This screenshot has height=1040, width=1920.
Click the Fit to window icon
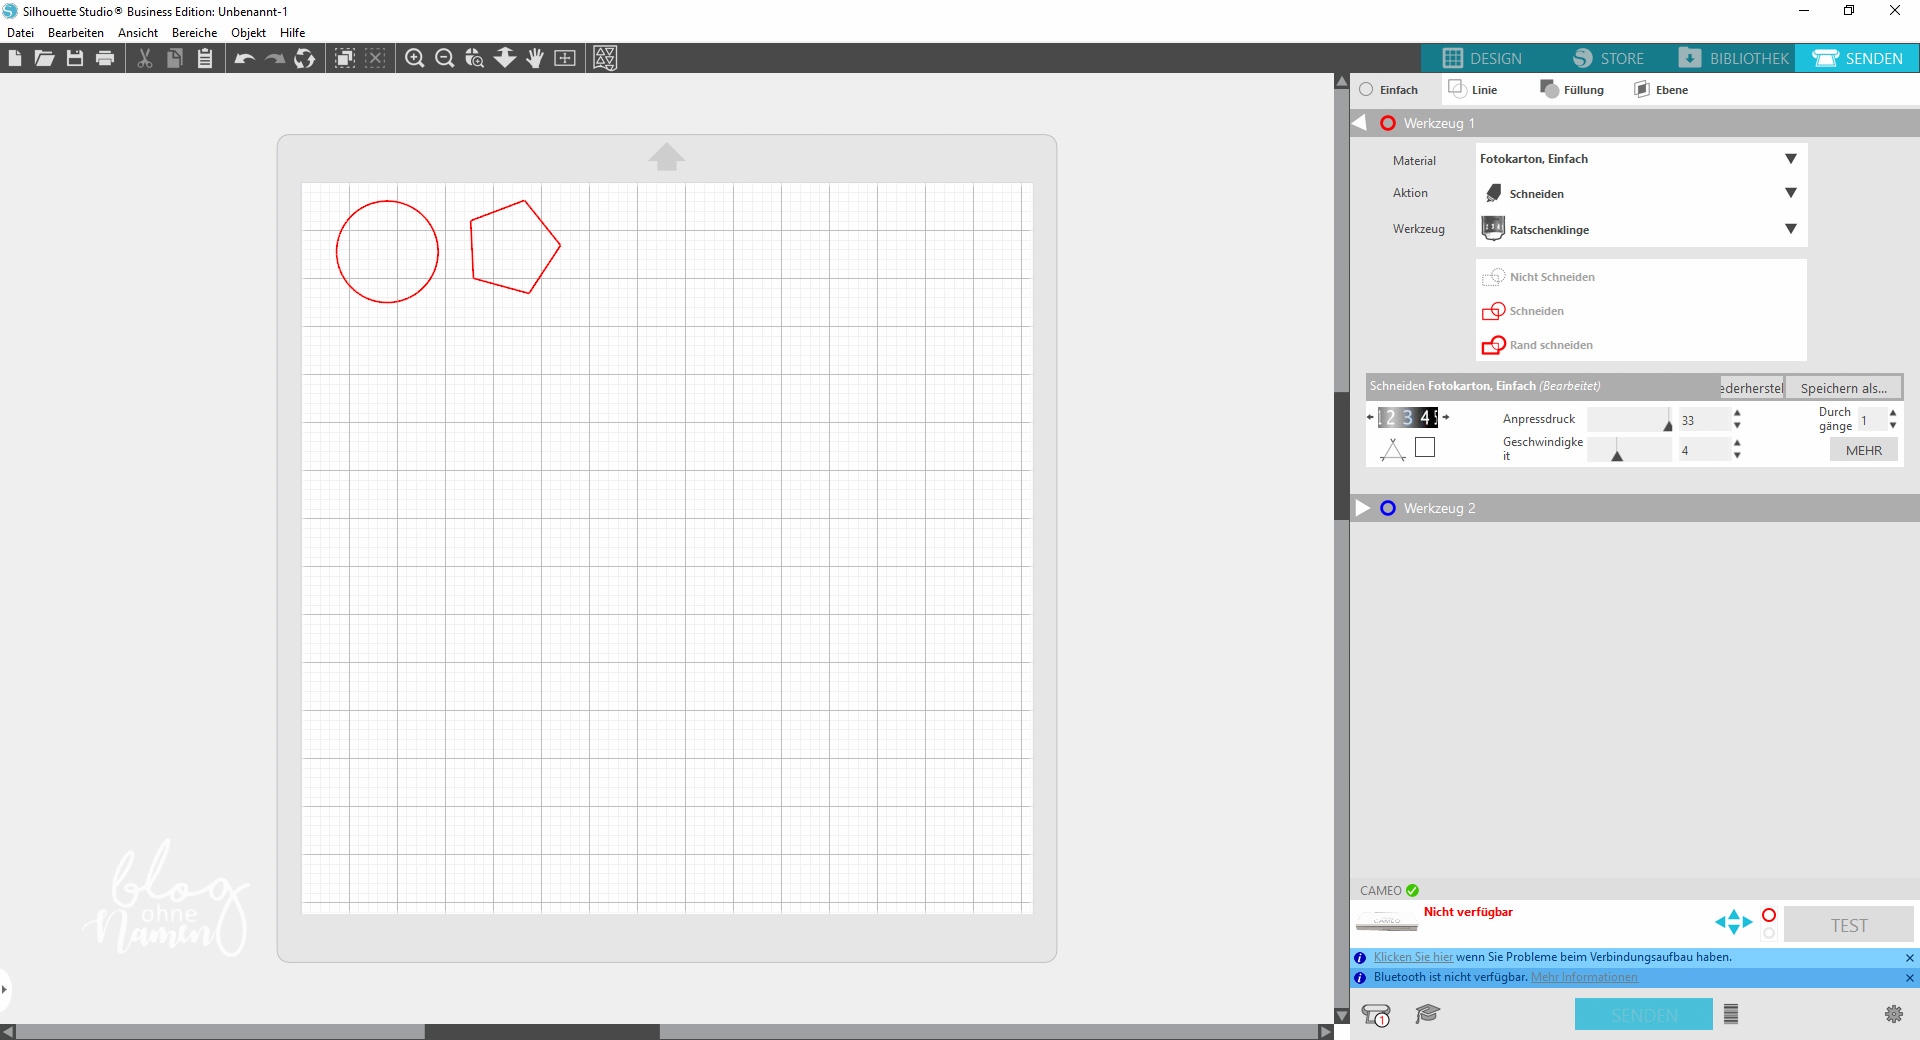[x=565, y=58]
